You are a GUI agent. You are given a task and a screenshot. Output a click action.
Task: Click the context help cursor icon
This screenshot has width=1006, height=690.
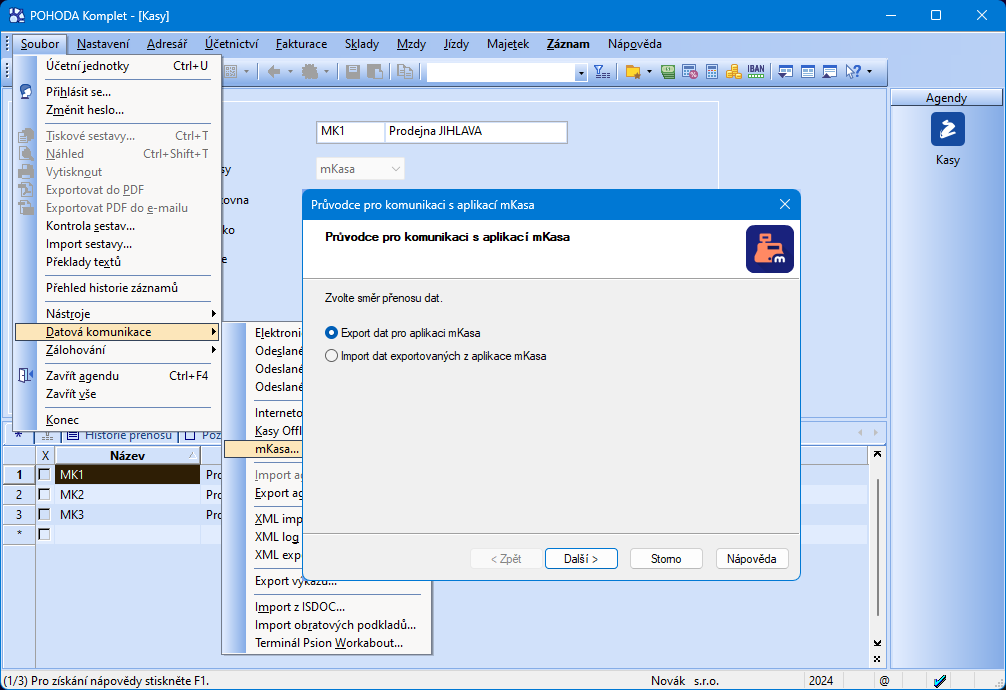pyautogui.click(x=853, y=72)
